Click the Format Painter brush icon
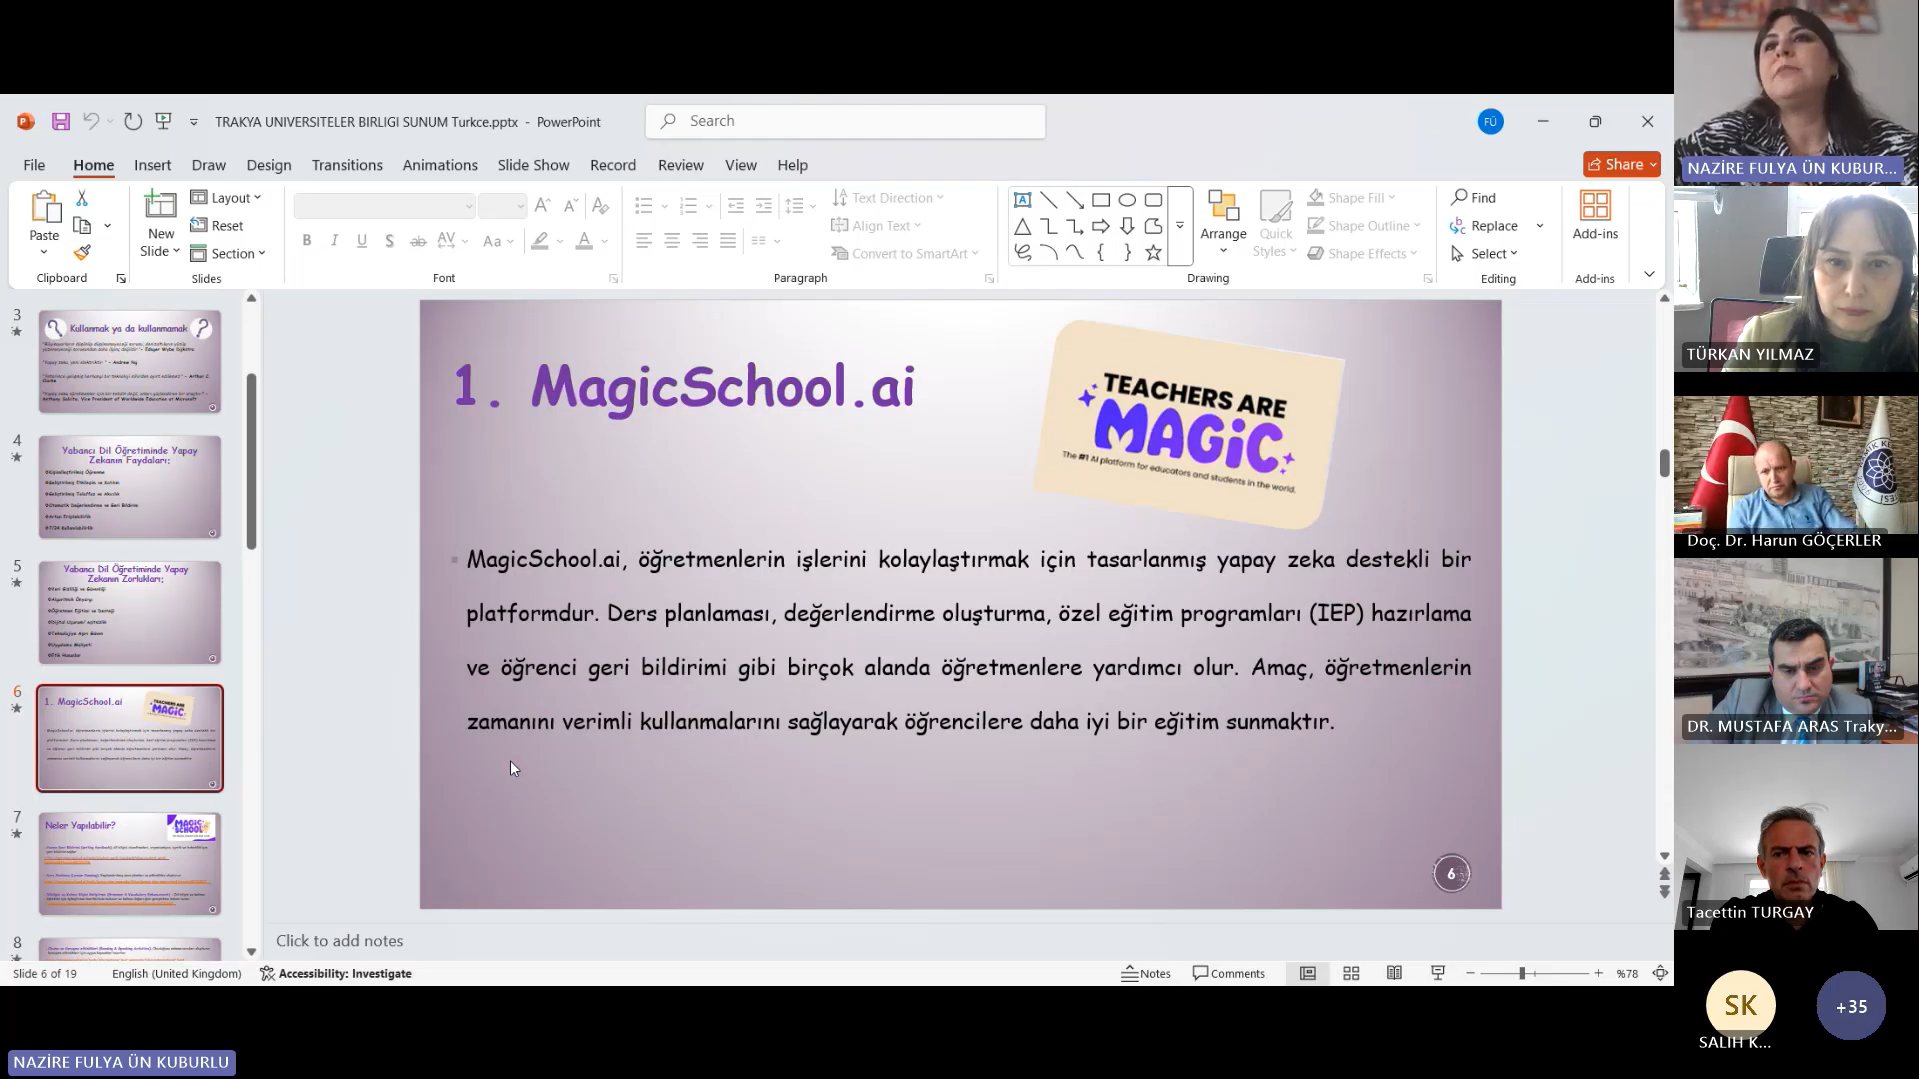The height and width of the screenshot is (1079, 1919). point(82,253)
